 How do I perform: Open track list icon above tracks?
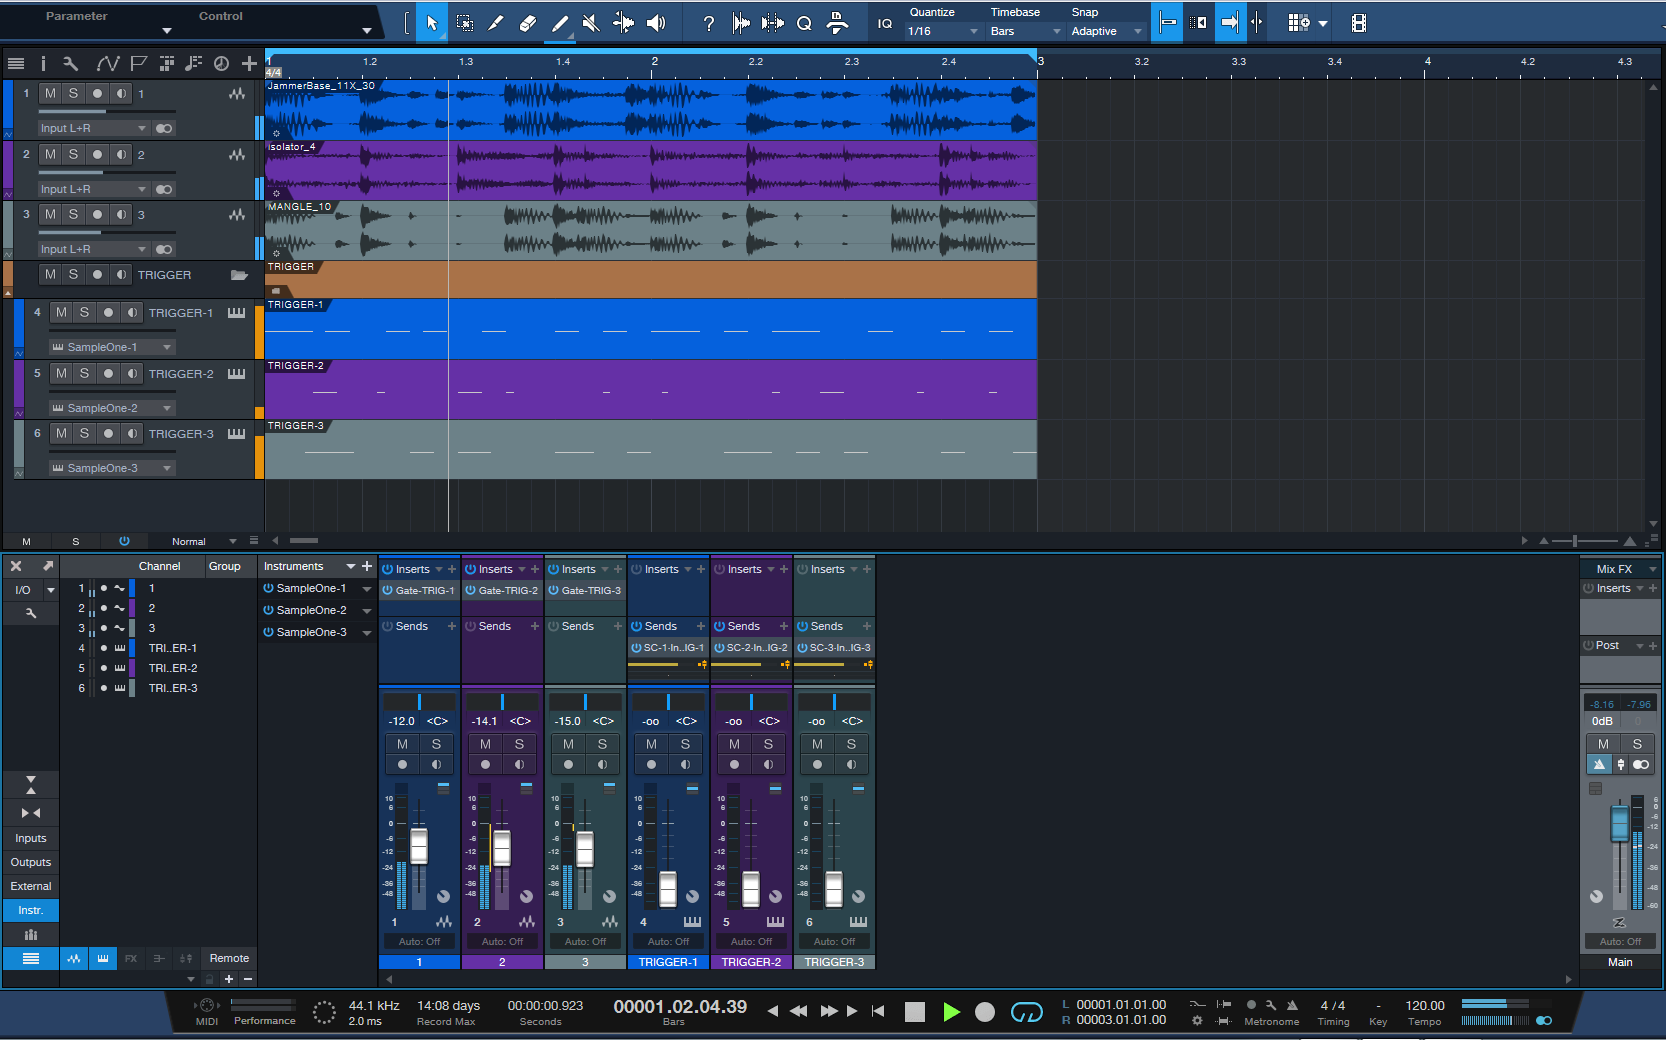pos(16,63)
